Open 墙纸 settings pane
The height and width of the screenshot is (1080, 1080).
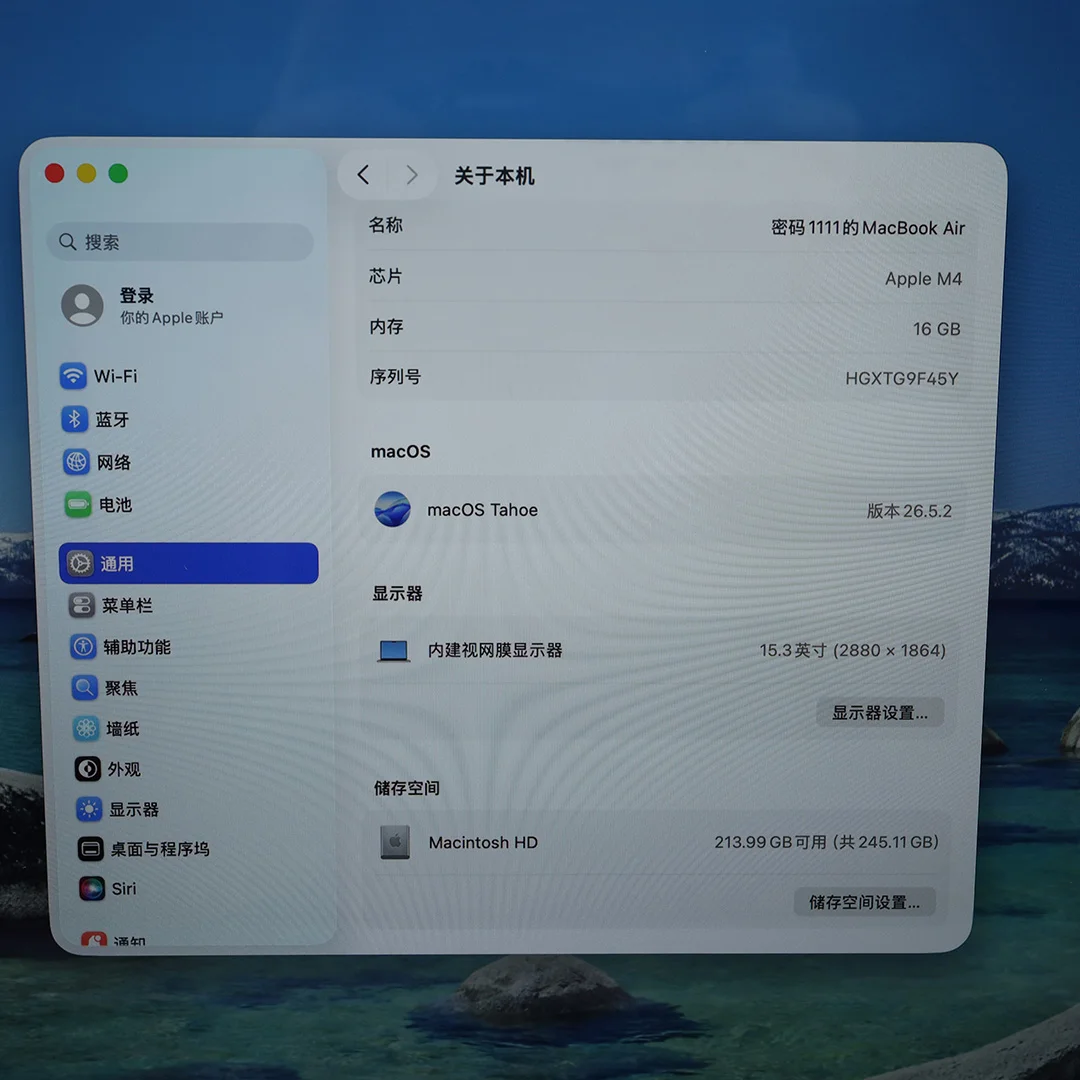coord(123,728)
